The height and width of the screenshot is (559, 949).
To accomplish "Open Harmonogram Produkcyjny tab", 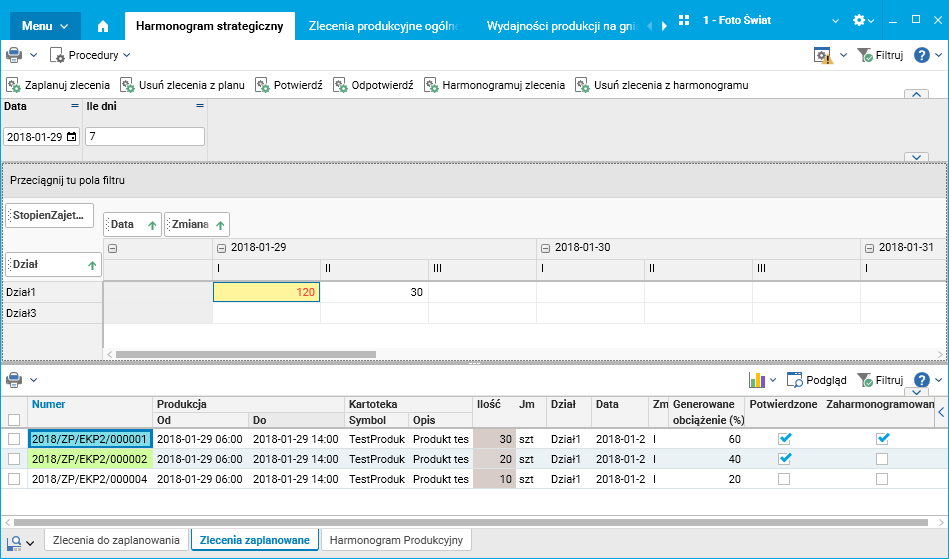I will pyautogui.click(x=396, y=540).
